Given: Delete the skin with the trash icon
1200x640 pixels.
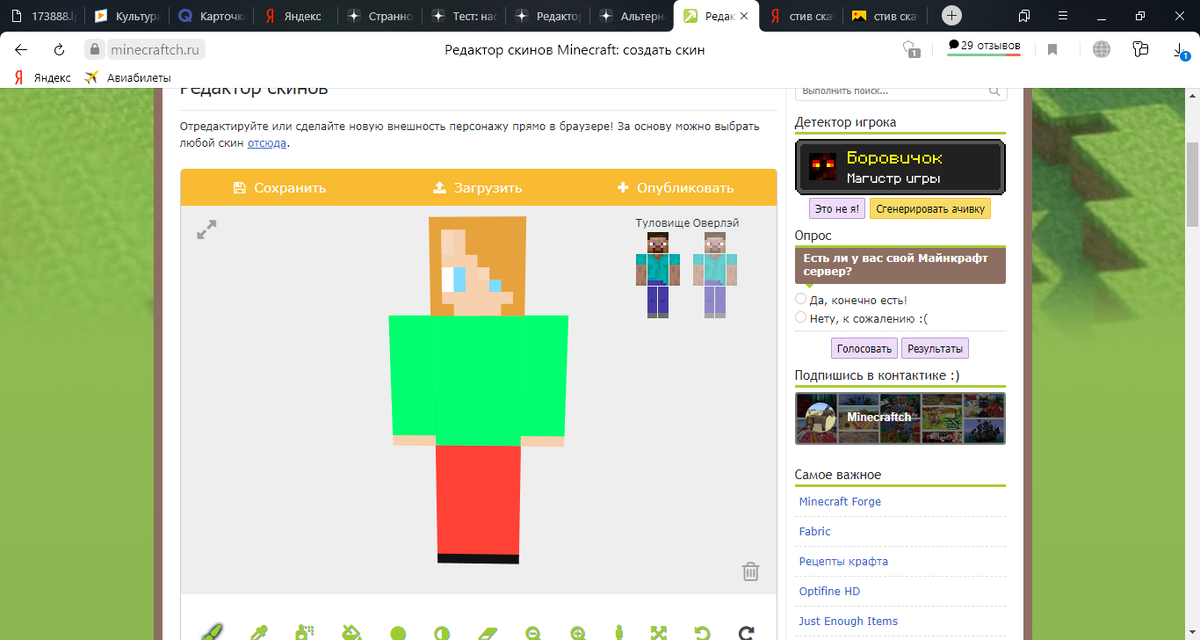Looking at the screenshot, I should coord(751,571).
